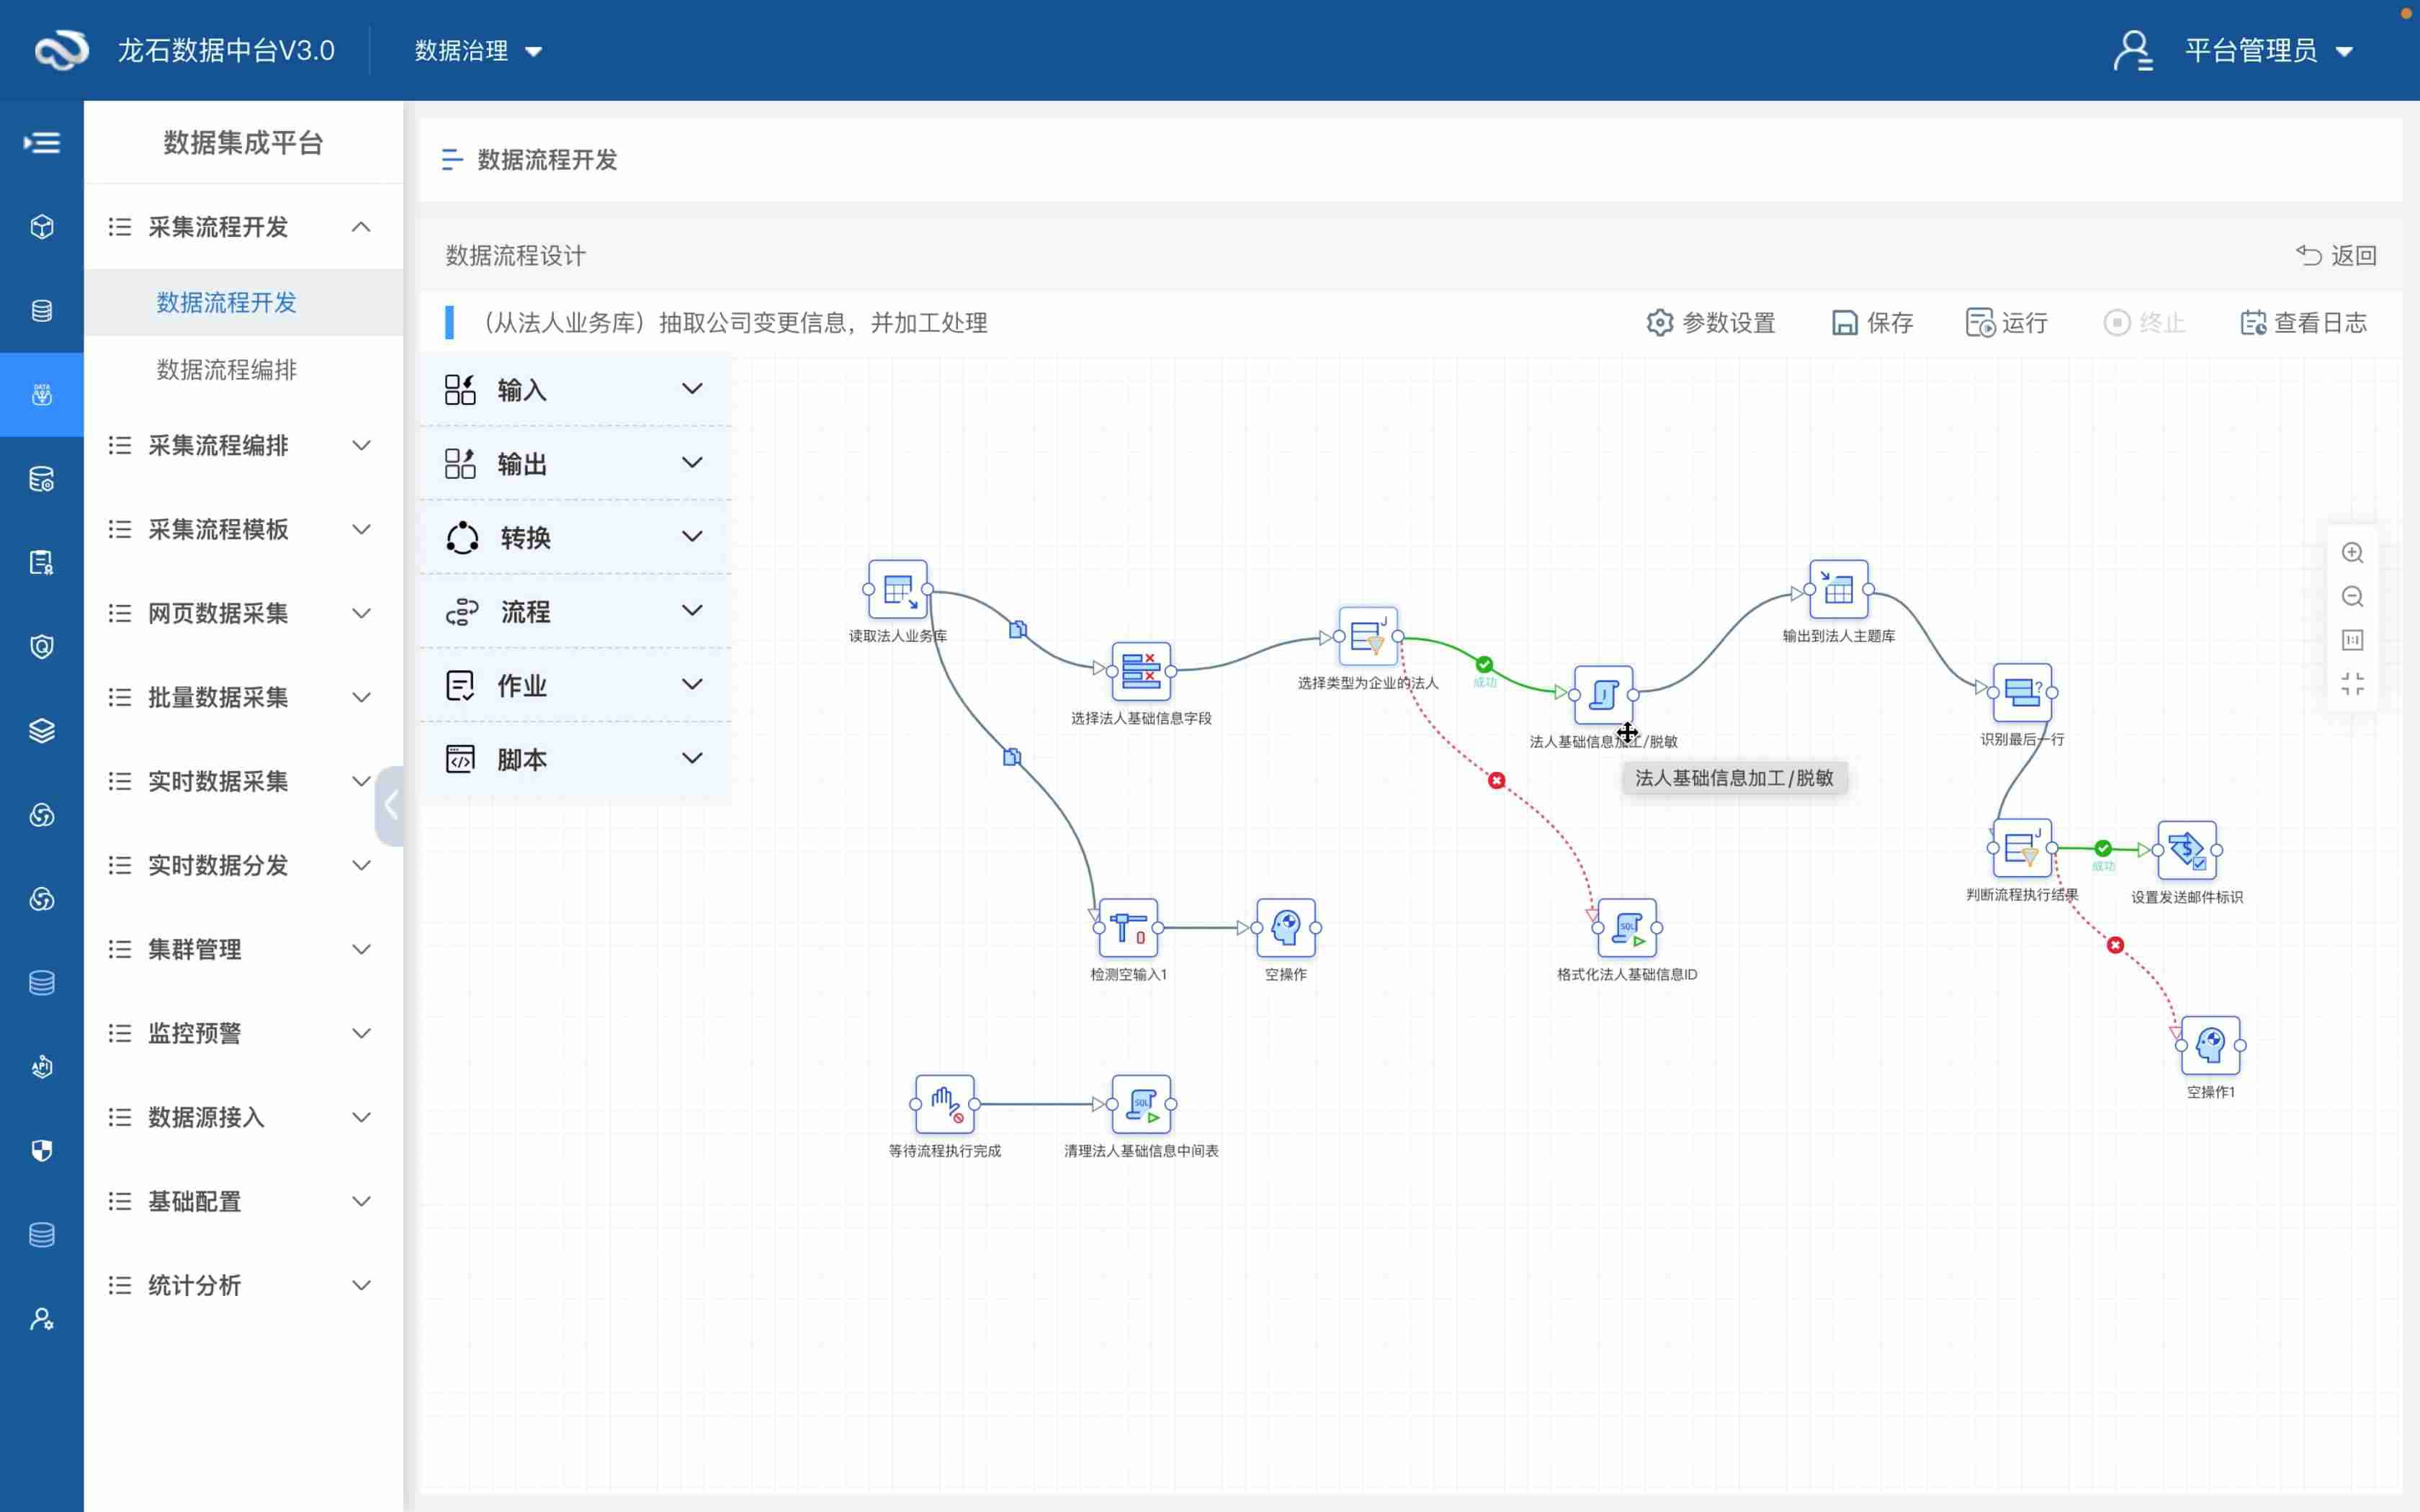Screen dimensions: 2420x1512
Task: Click the 设置发送邮件标识 node icon
Action: pyautogui.click(x=2186, y=850)
